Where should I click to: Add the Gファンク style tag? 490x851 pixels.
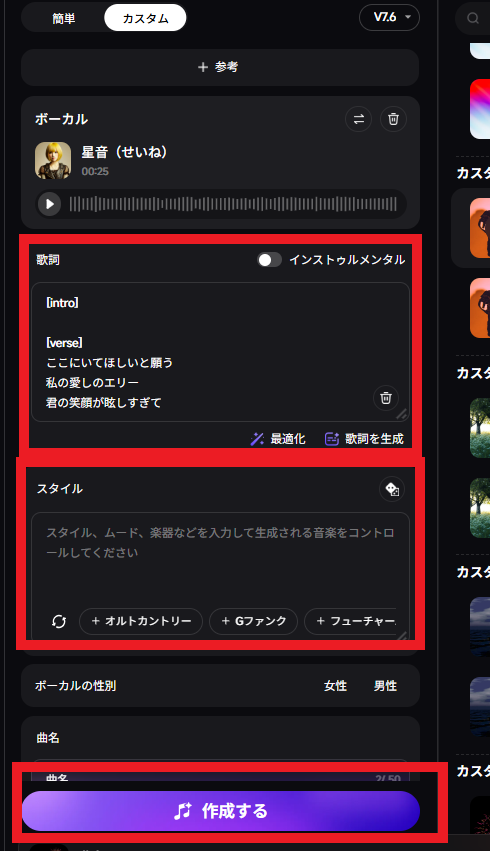point(253,621)
